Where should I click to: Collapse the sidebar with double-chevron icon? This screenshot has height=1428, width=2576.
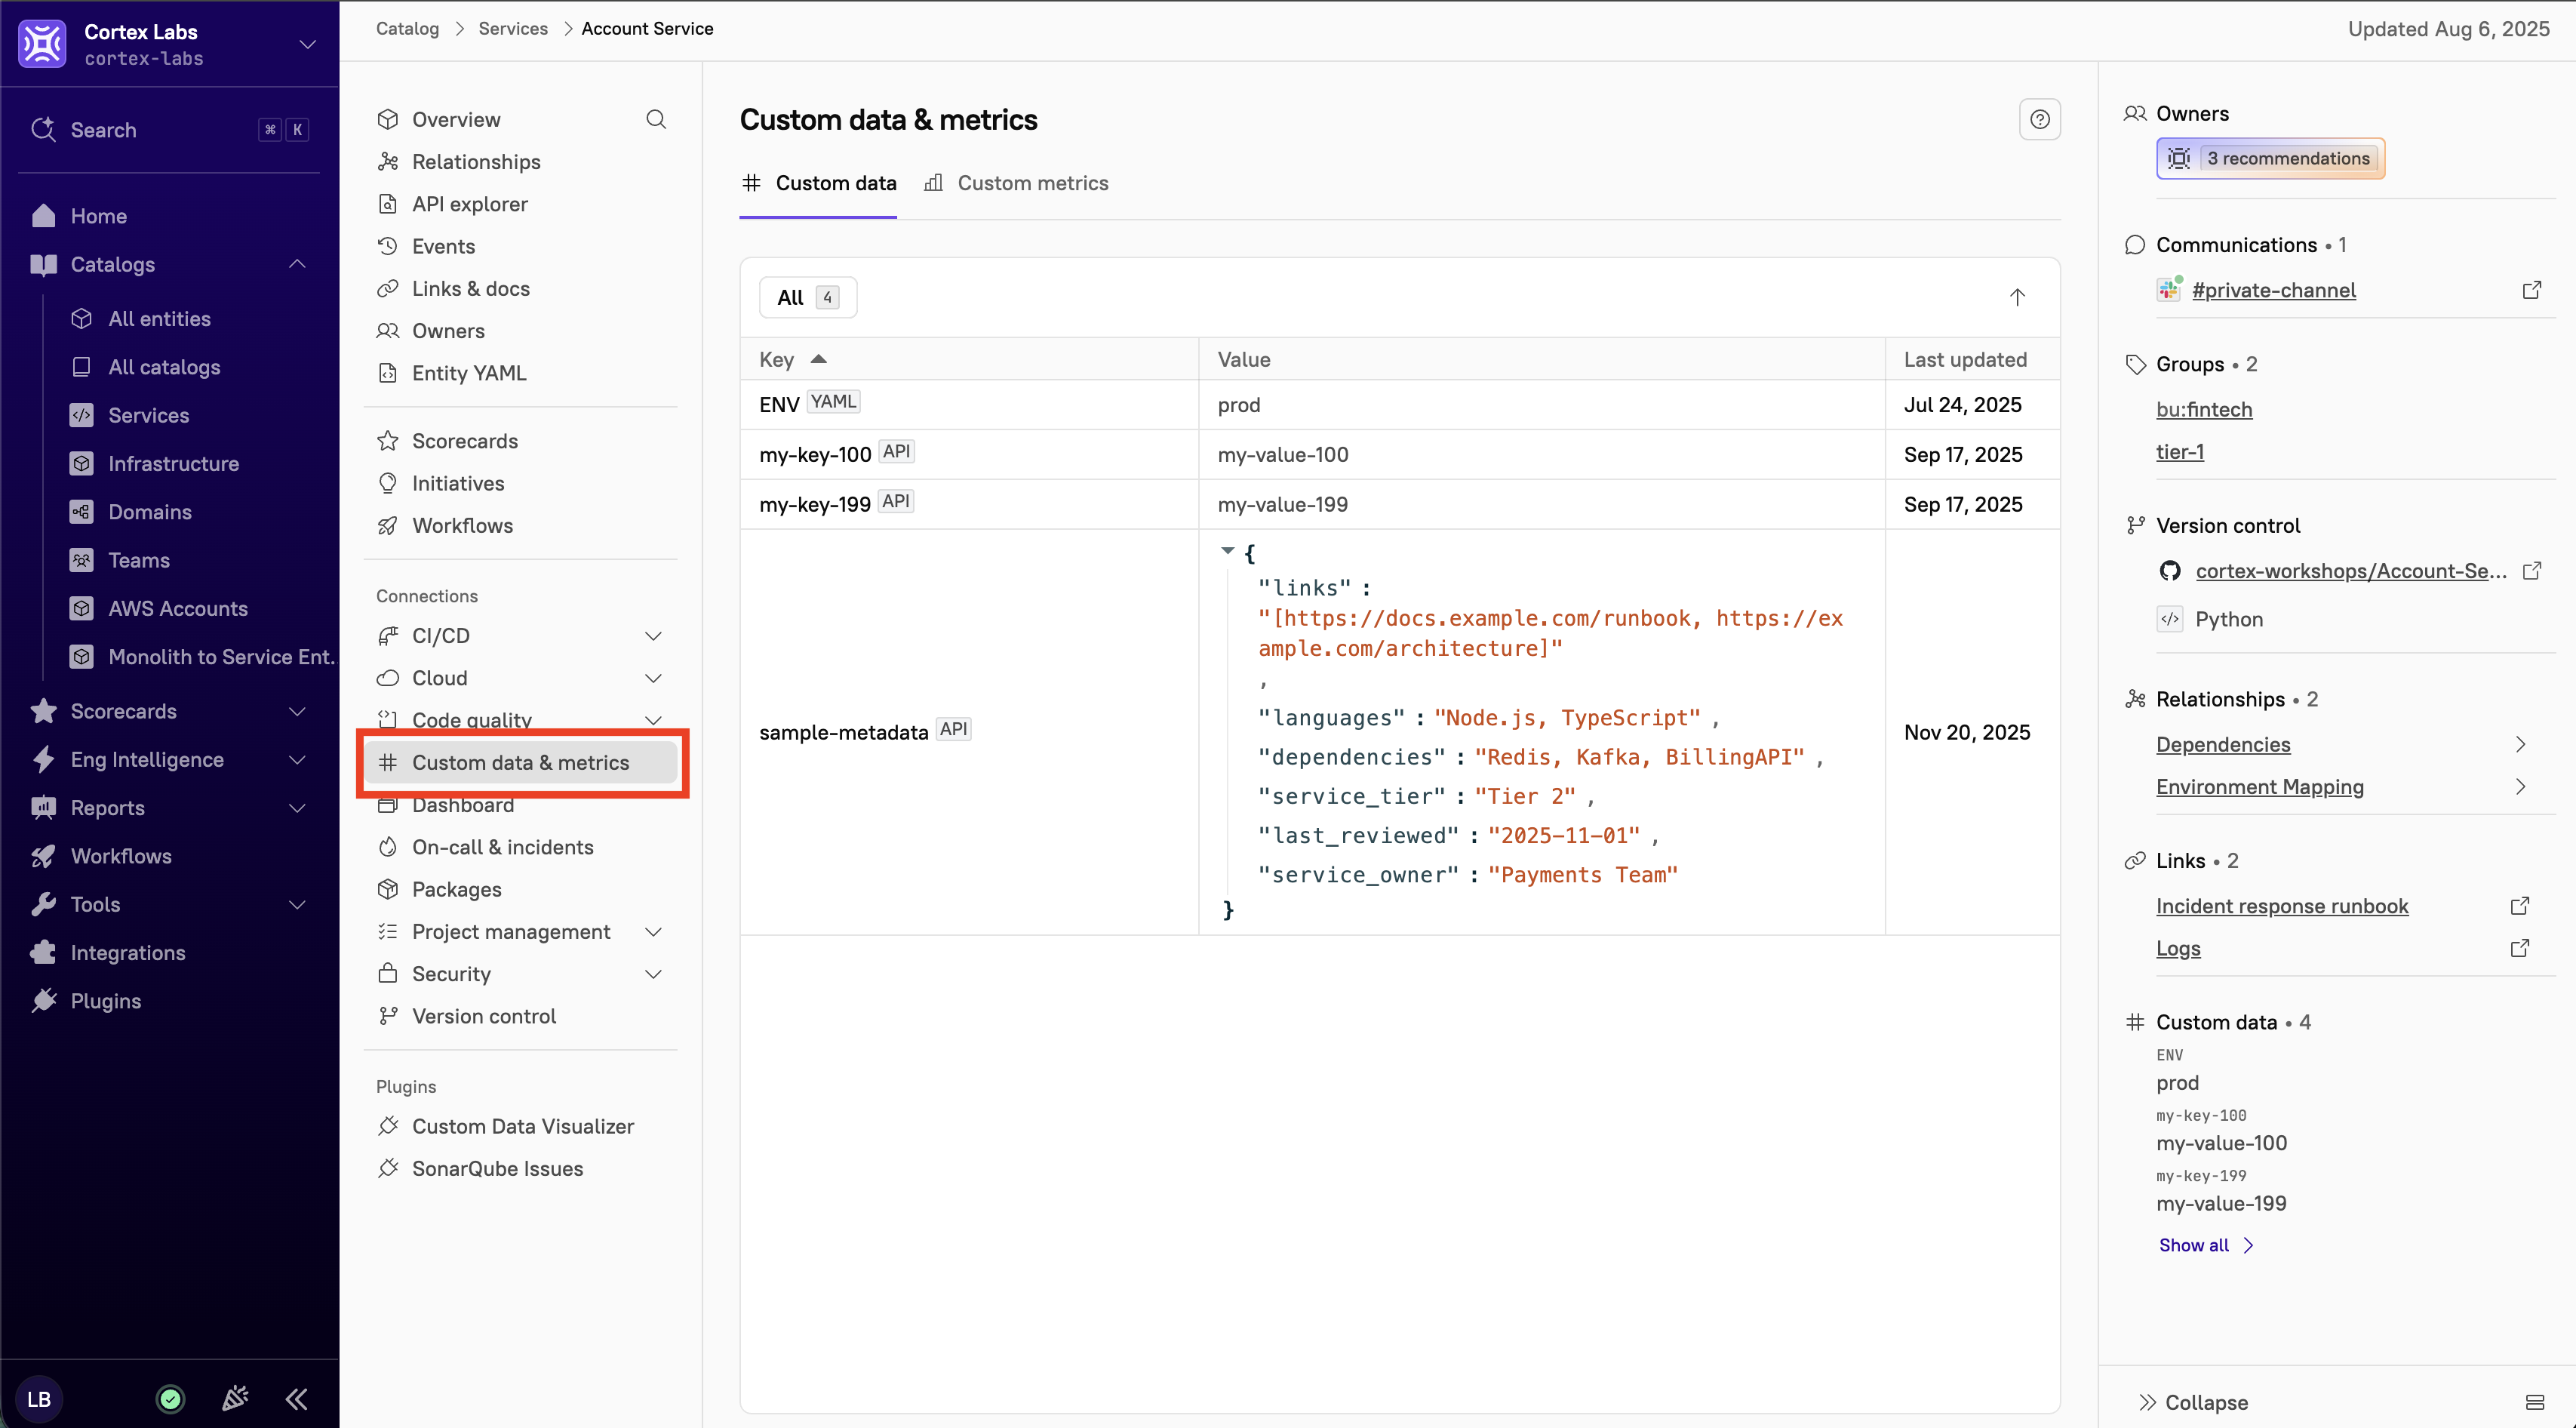click(x=297, y=1399)
